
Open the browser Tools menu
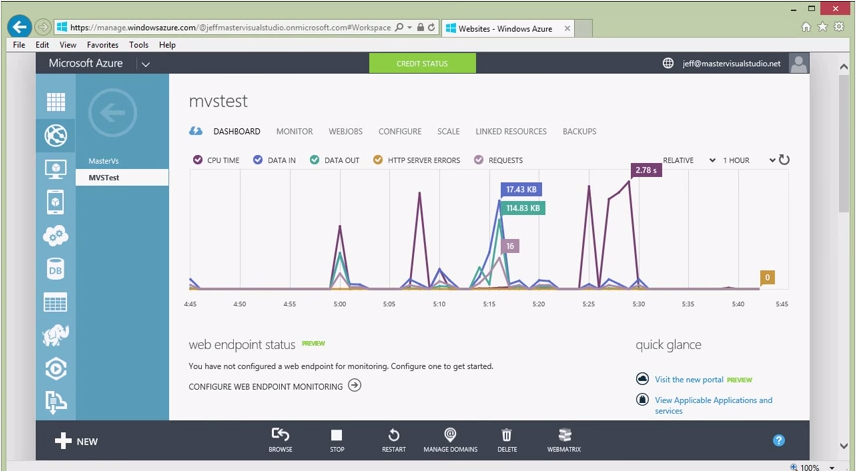coord(139,45)
